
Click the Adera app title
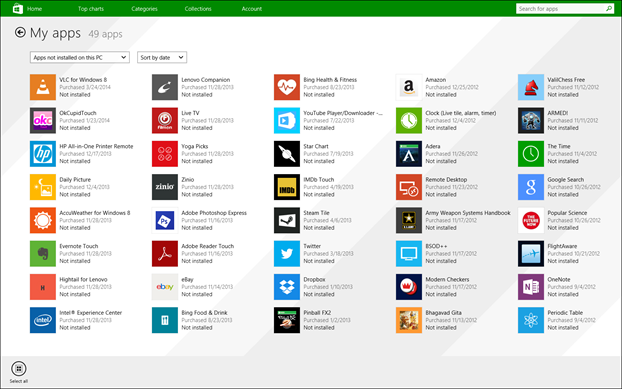tap(433, 146)
